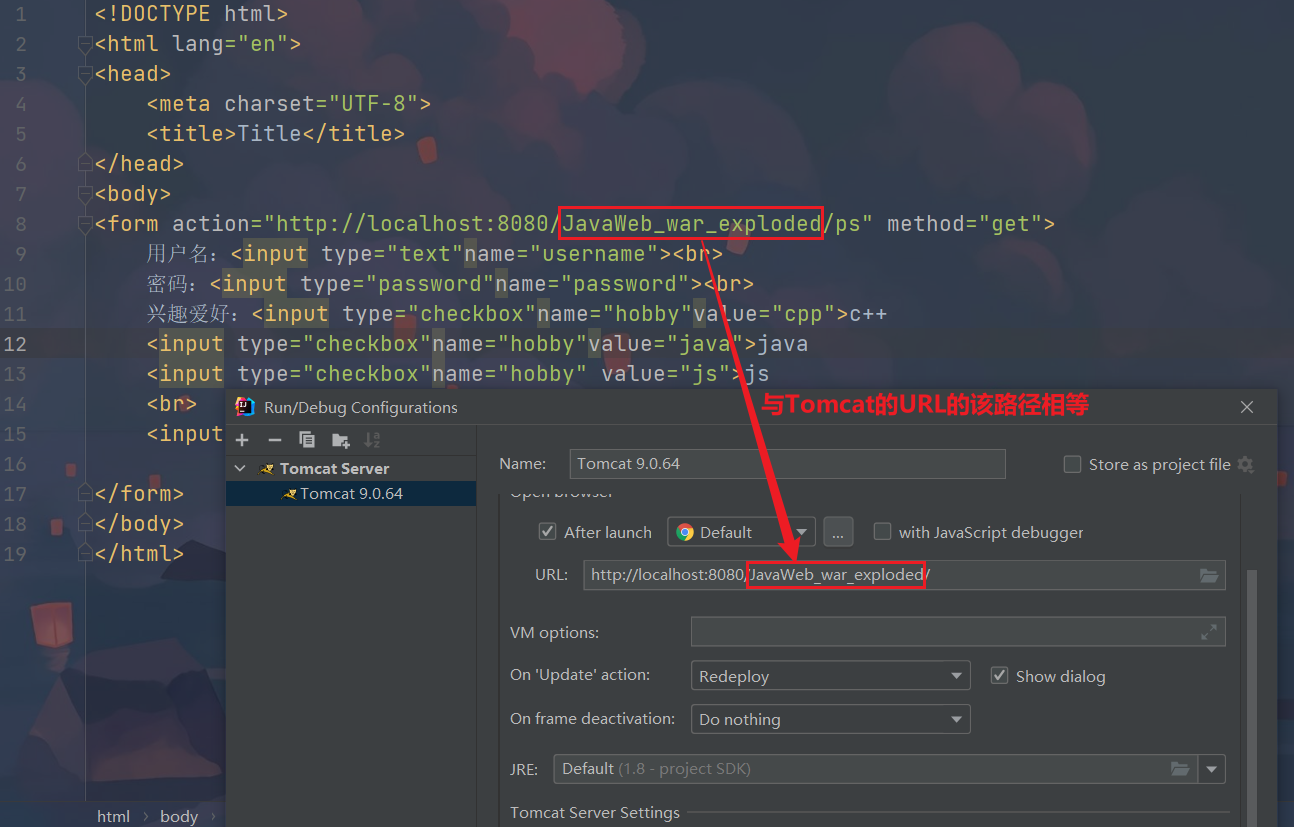Image resolution: width=1294 pixels, height=827 pixels.
Task: Click fold marker on html tag line
Action: [85, 44]
